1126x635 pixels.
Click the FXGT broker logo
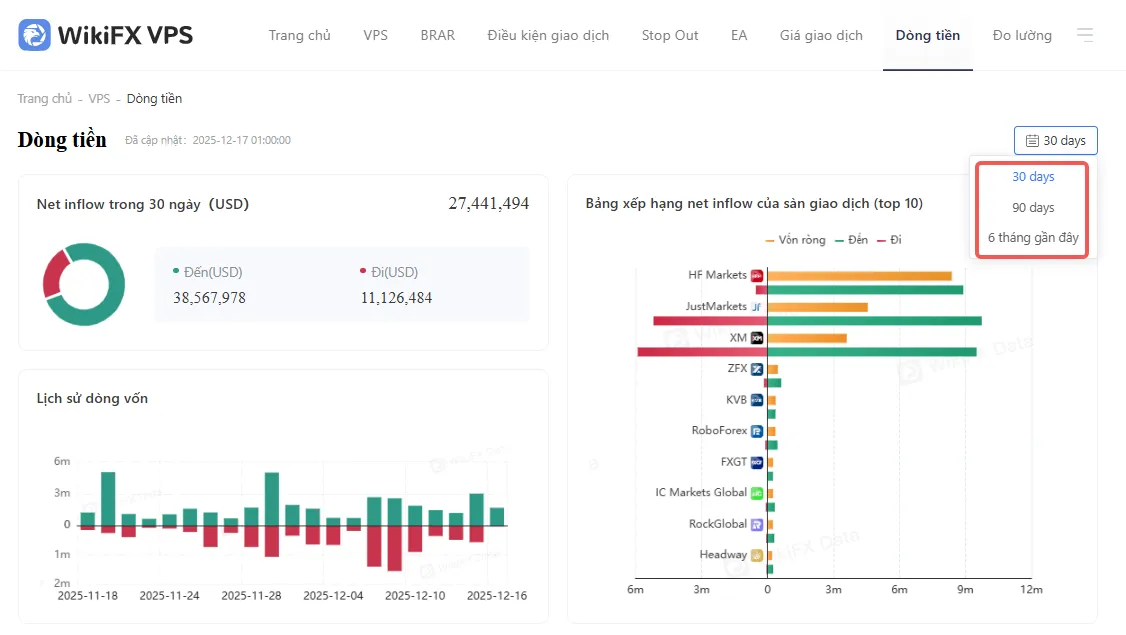point(757,463)
